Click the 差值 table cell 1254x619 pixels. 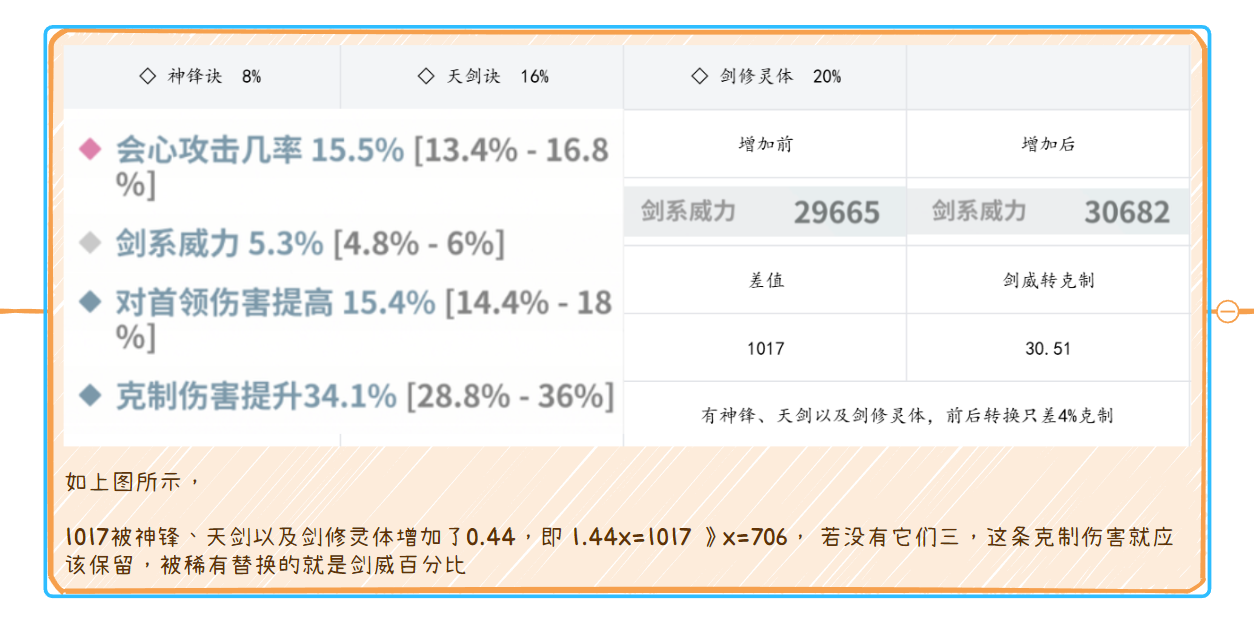(765, 280)
